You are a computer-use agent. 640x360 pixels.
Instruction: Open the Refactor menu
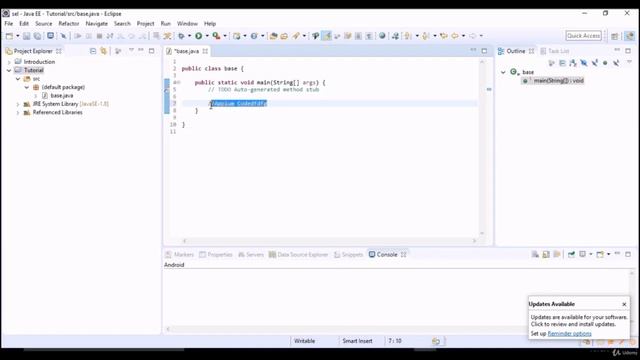click(69, 24)
